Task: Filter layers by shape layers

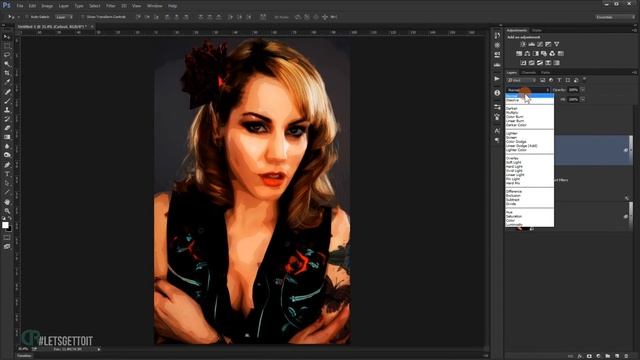Action: pyautogui.click(x=568, y=80)
